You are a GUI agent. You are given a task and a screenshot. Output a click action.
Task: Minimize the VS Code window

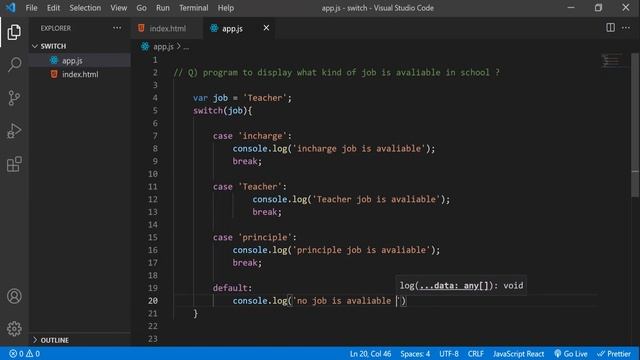(571, 7)
